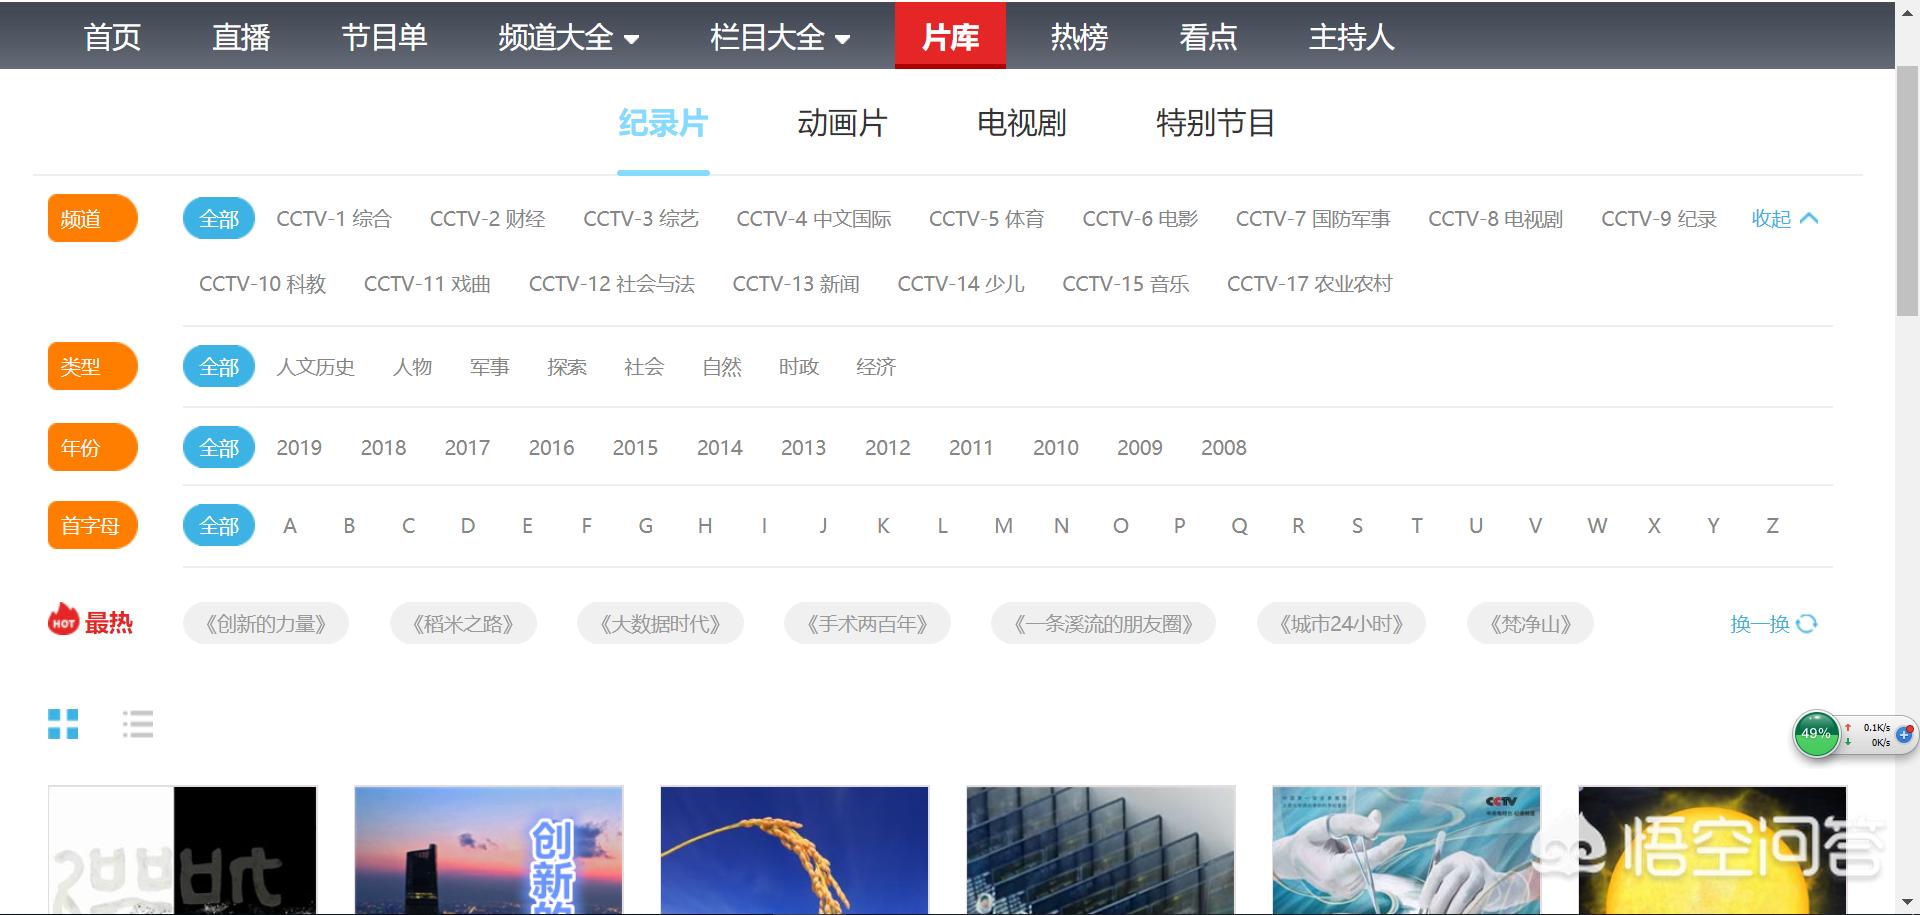This screenshot has width=1920, height=915.
Task: Open hot title 《城市24小时》
Action: (x=1341, y=624)
